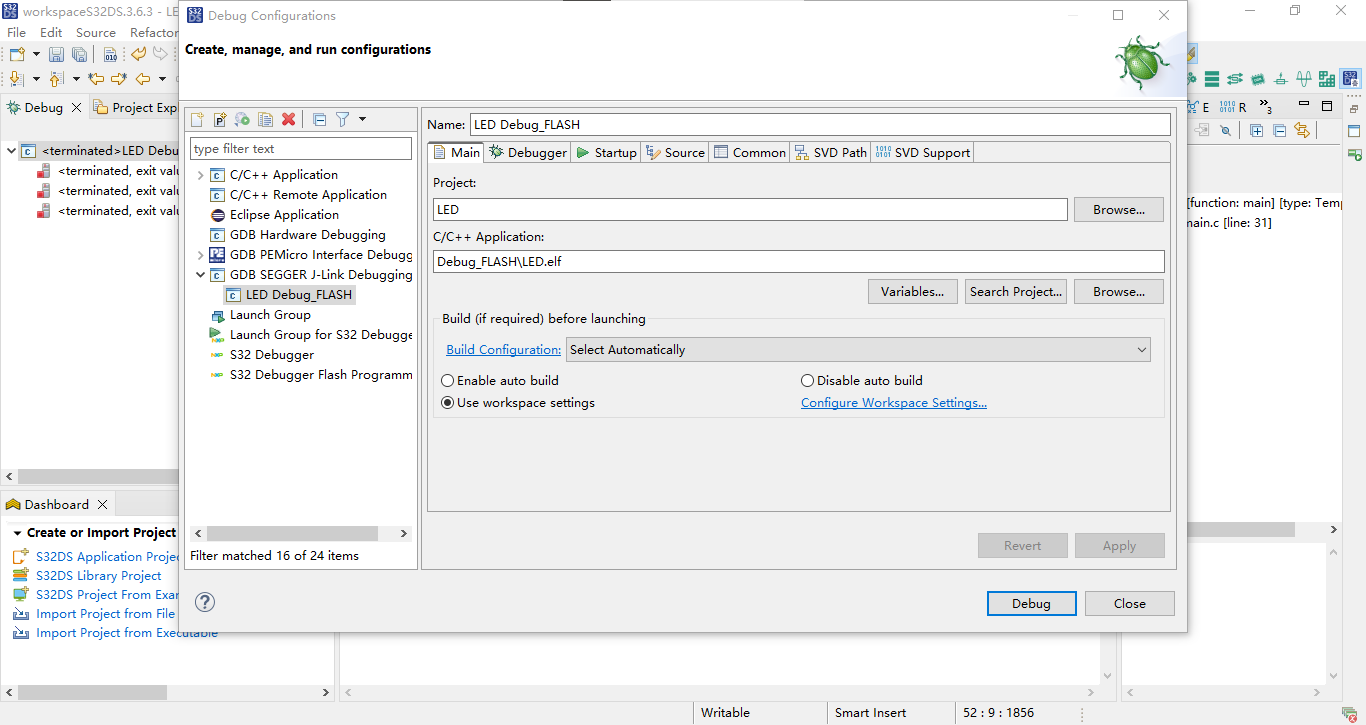Create a new launch configuration
The width and height of the screenshot is (1366, 725).
(x=197, y=119)
